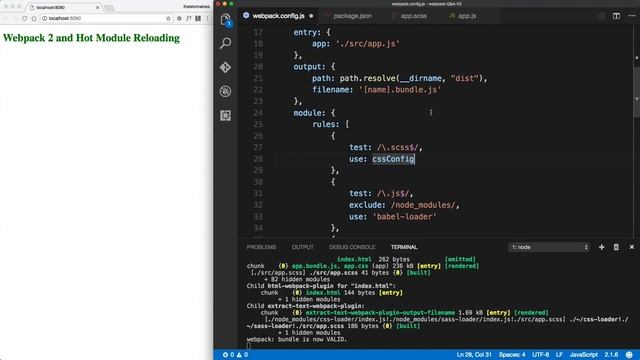Open the editor more actions menu

pyautogui.click(x=632, y=16)
